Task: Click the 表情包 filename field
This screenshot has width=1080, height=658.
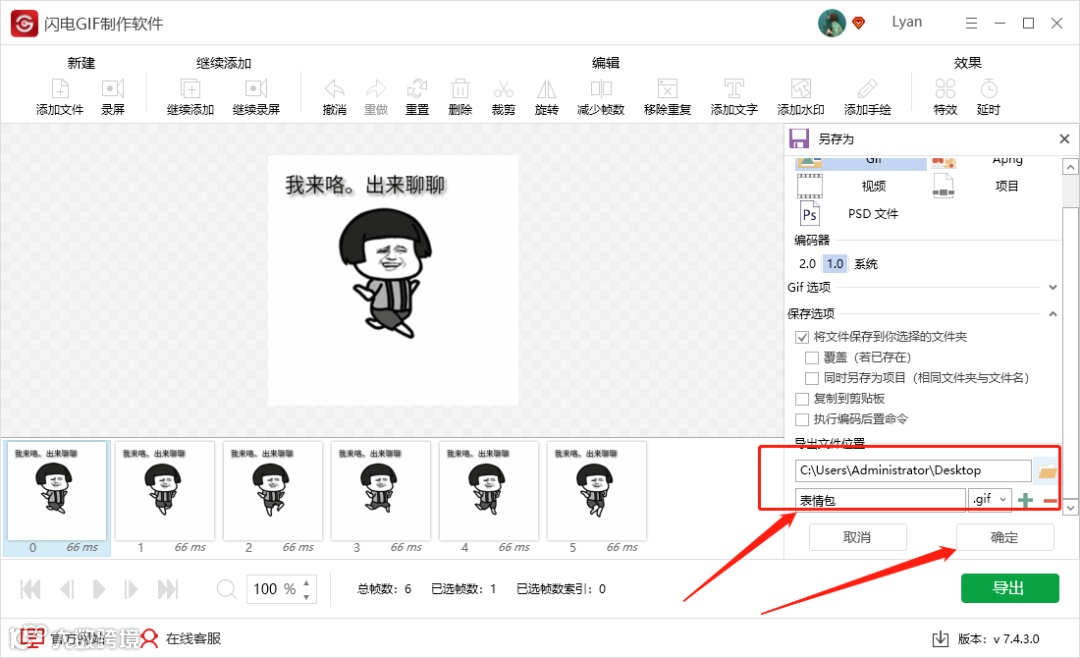Action: coord(880,500)
